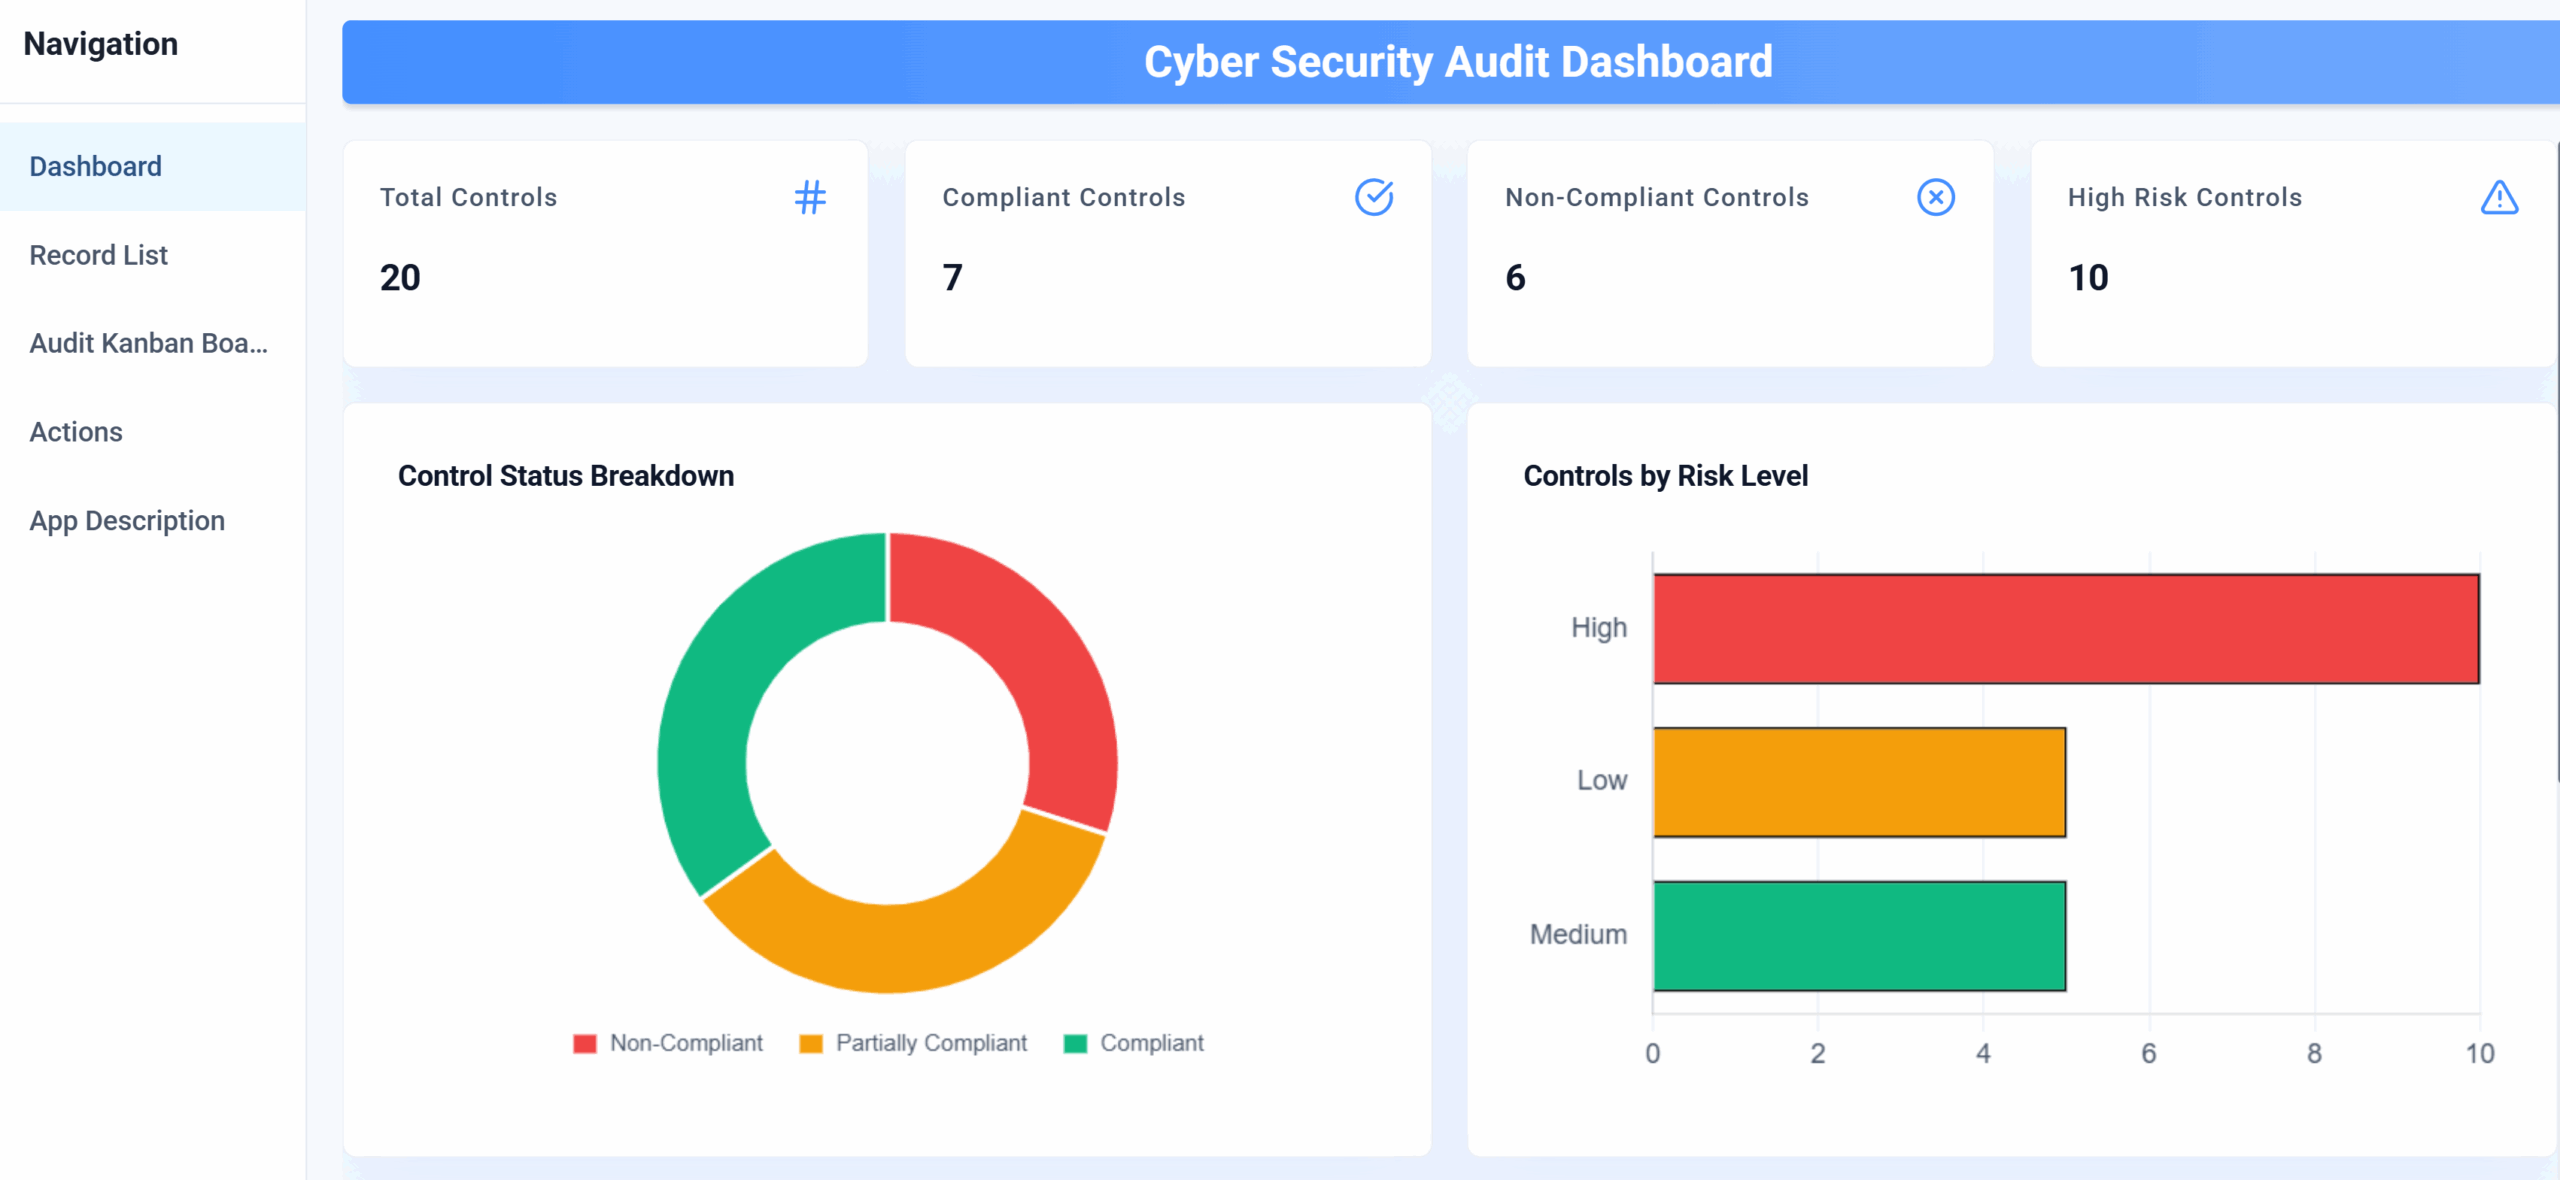Click the green Medium risk bar
Viewport: 2560px width, 1180px height.
point(1860,936)
